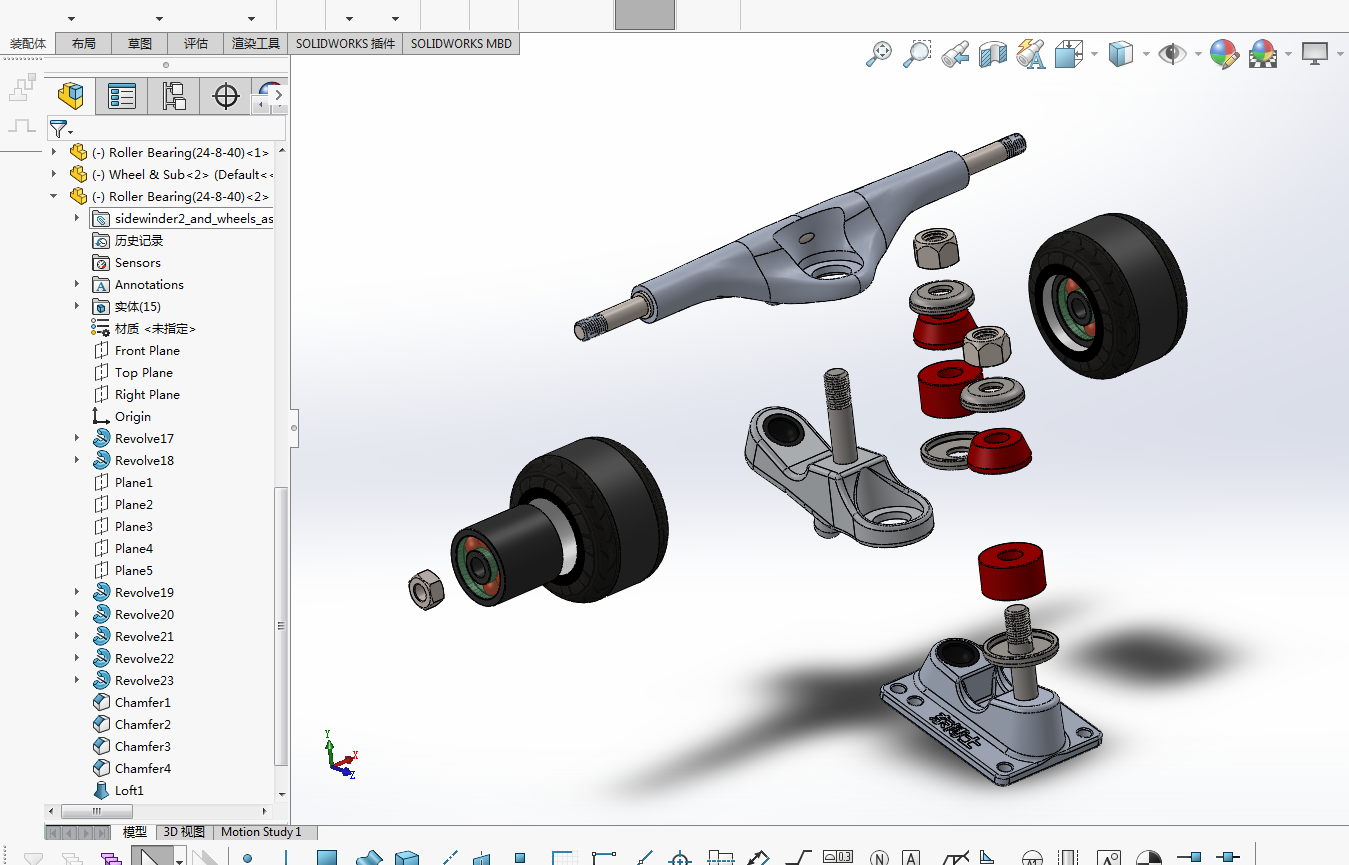Click the Annotations folder icon
Viewport: 1349px width, 865px height.
[x=101, y=285]
